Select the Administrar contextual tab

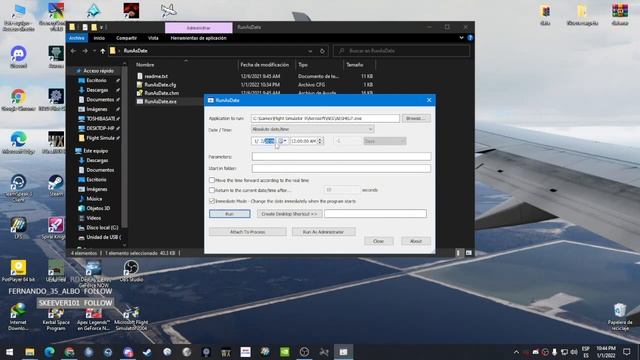199,27
